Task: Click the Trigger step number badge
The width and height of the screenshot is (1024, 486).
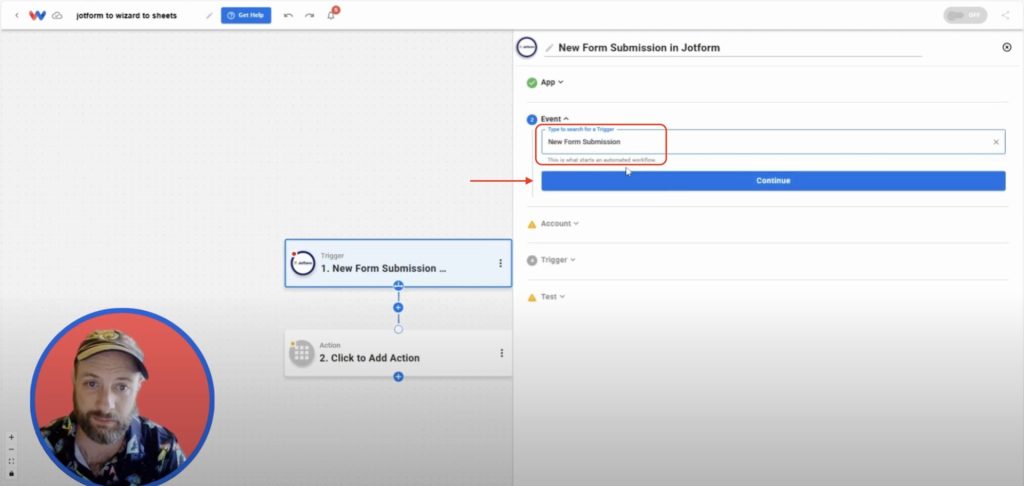Action: point(532,261)
